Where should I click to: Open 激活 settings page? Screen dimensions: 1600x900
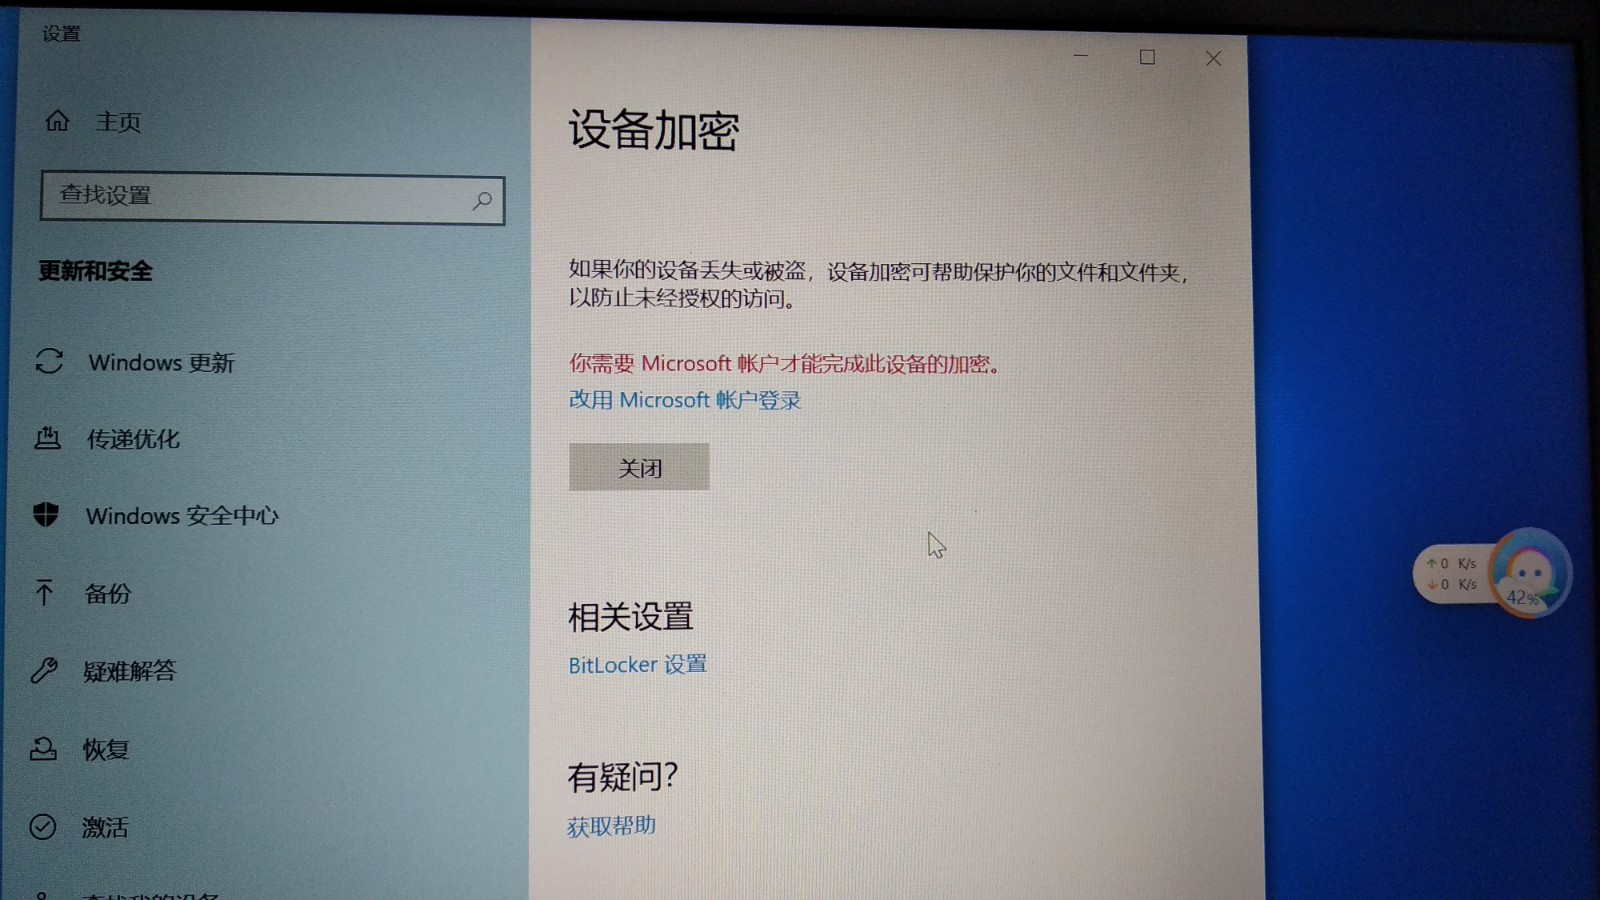(105, 827)
